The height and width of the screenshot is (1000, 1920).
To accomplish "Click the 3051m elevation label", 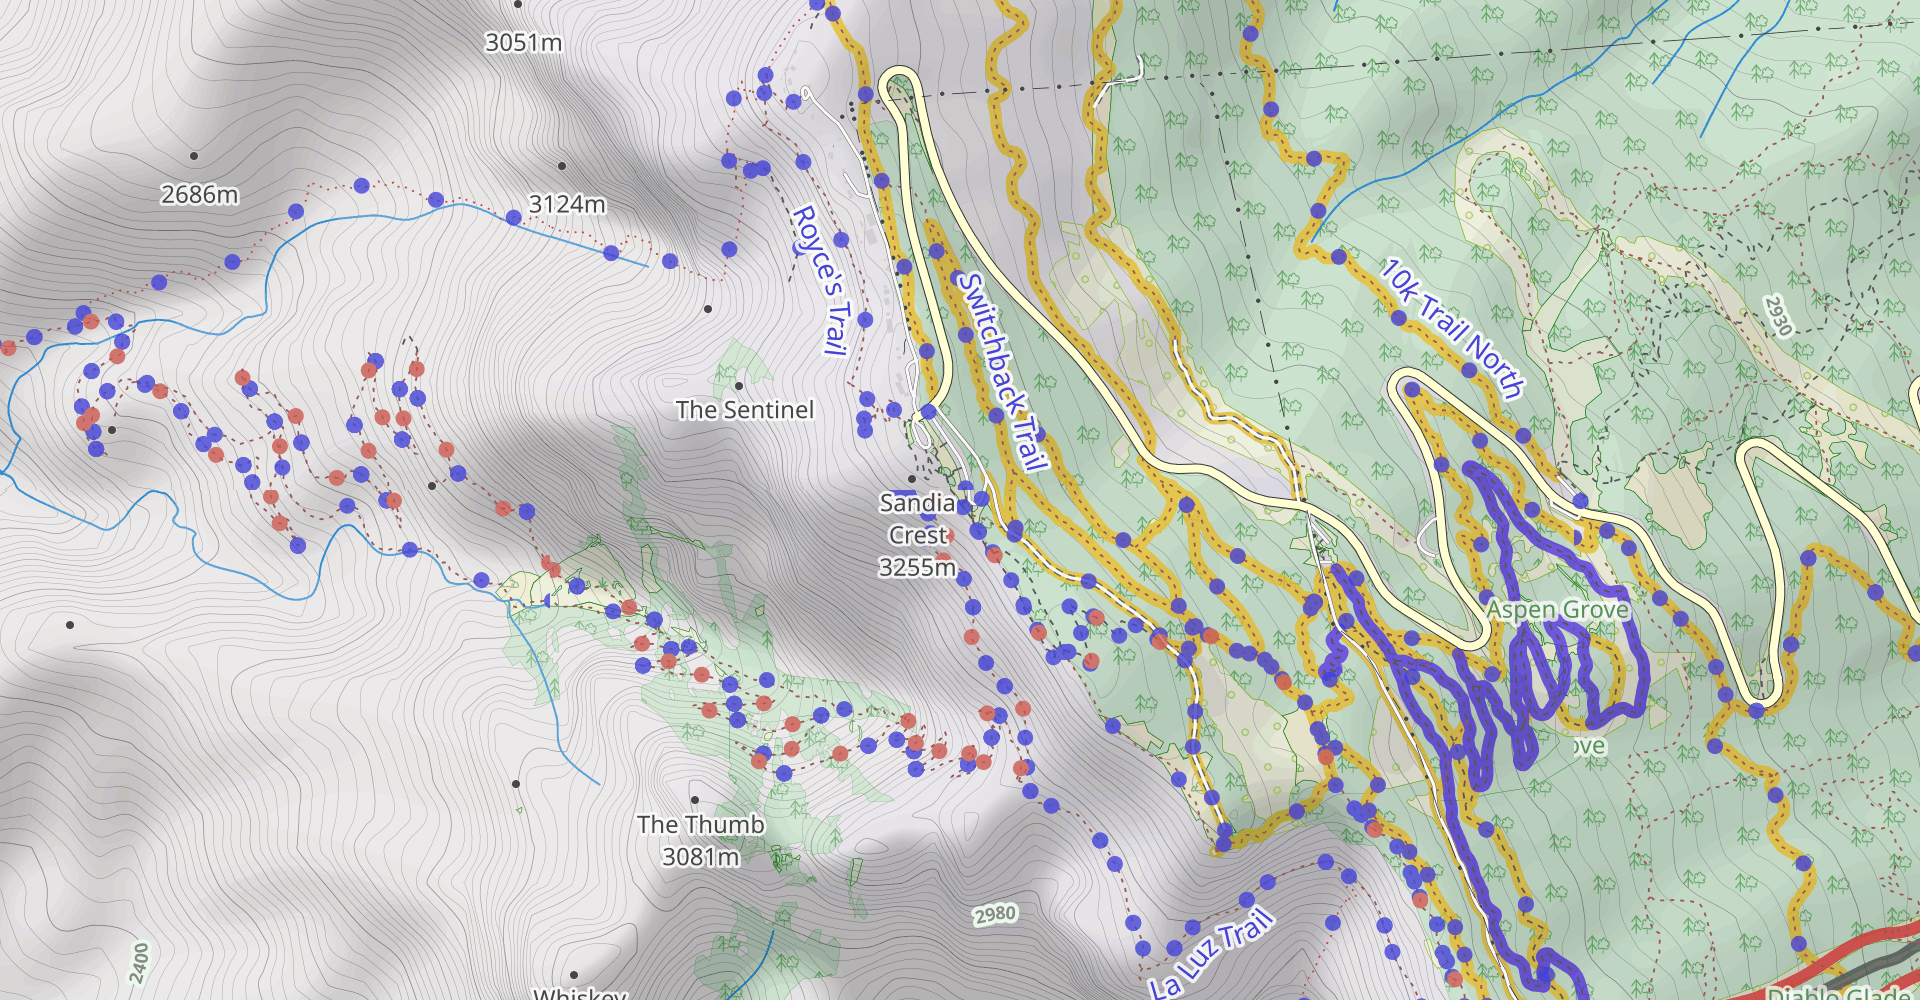I will 523,43.
